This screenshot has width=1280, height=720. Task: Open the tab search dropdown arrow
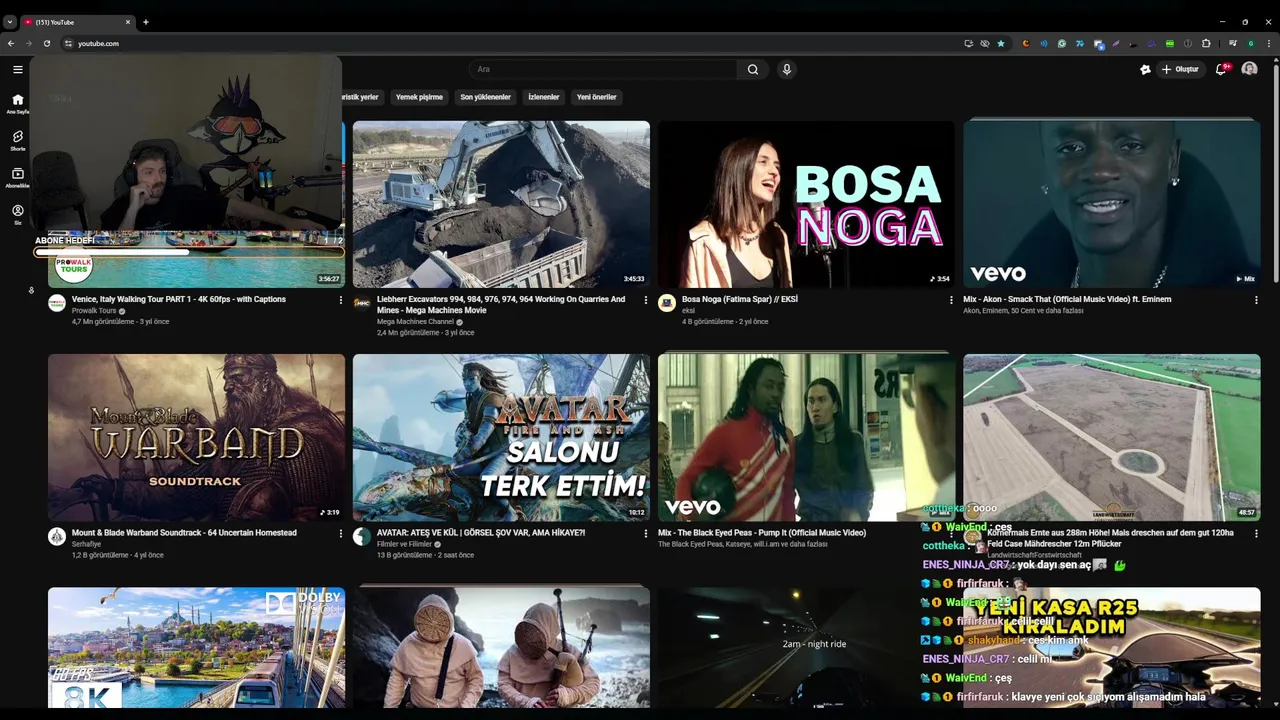[10, 22]
